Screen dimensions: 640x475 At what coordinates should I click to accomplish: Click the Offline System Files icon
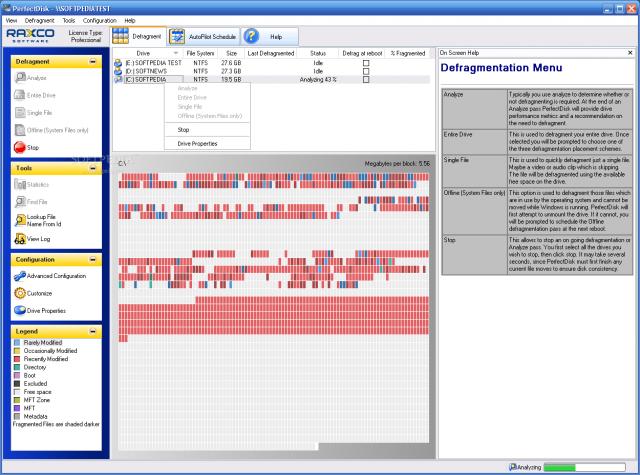pos(20,130)
